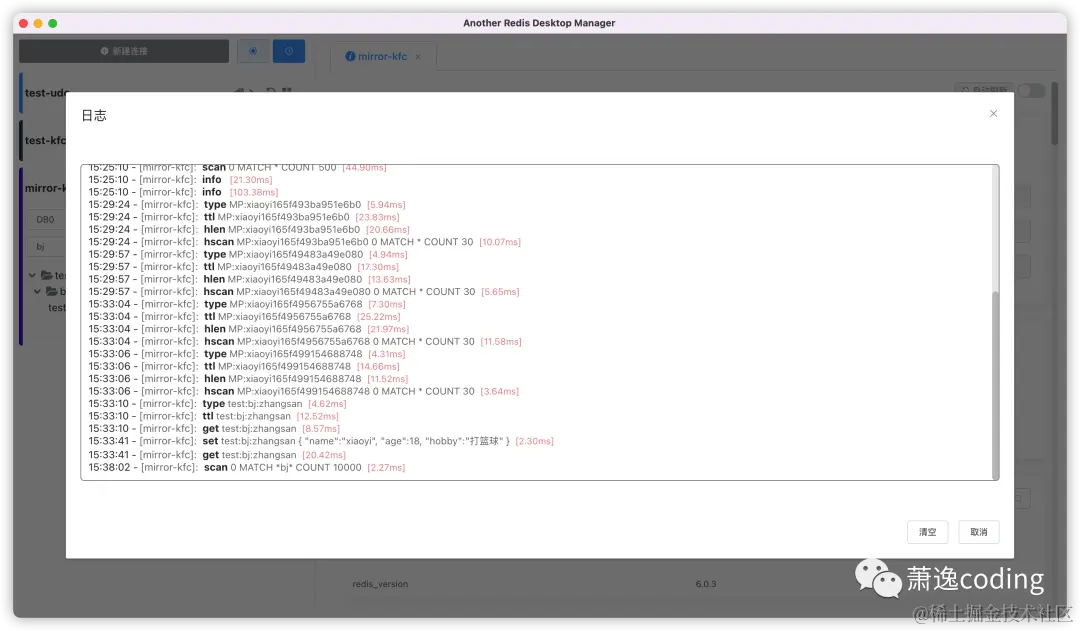
Task: Toggle the auto refresh switch
Action: point(1031,91)
